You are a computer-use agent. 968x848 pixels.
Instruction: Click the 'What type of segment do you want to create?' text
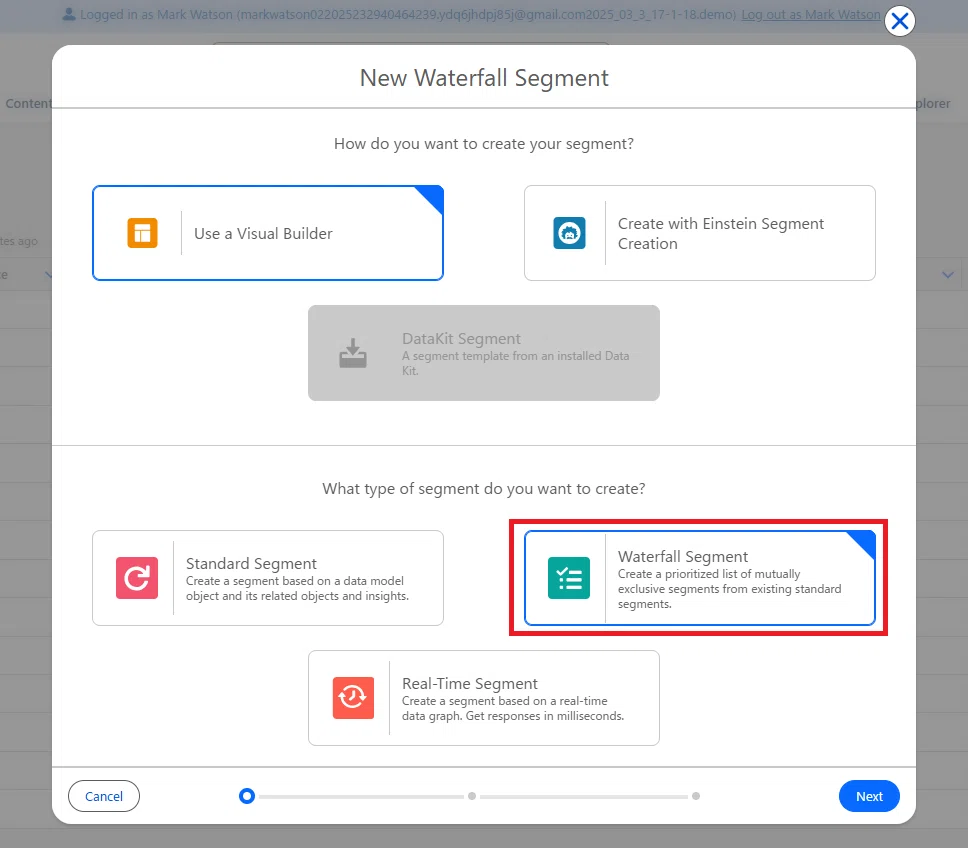click(x=484, y=489)
